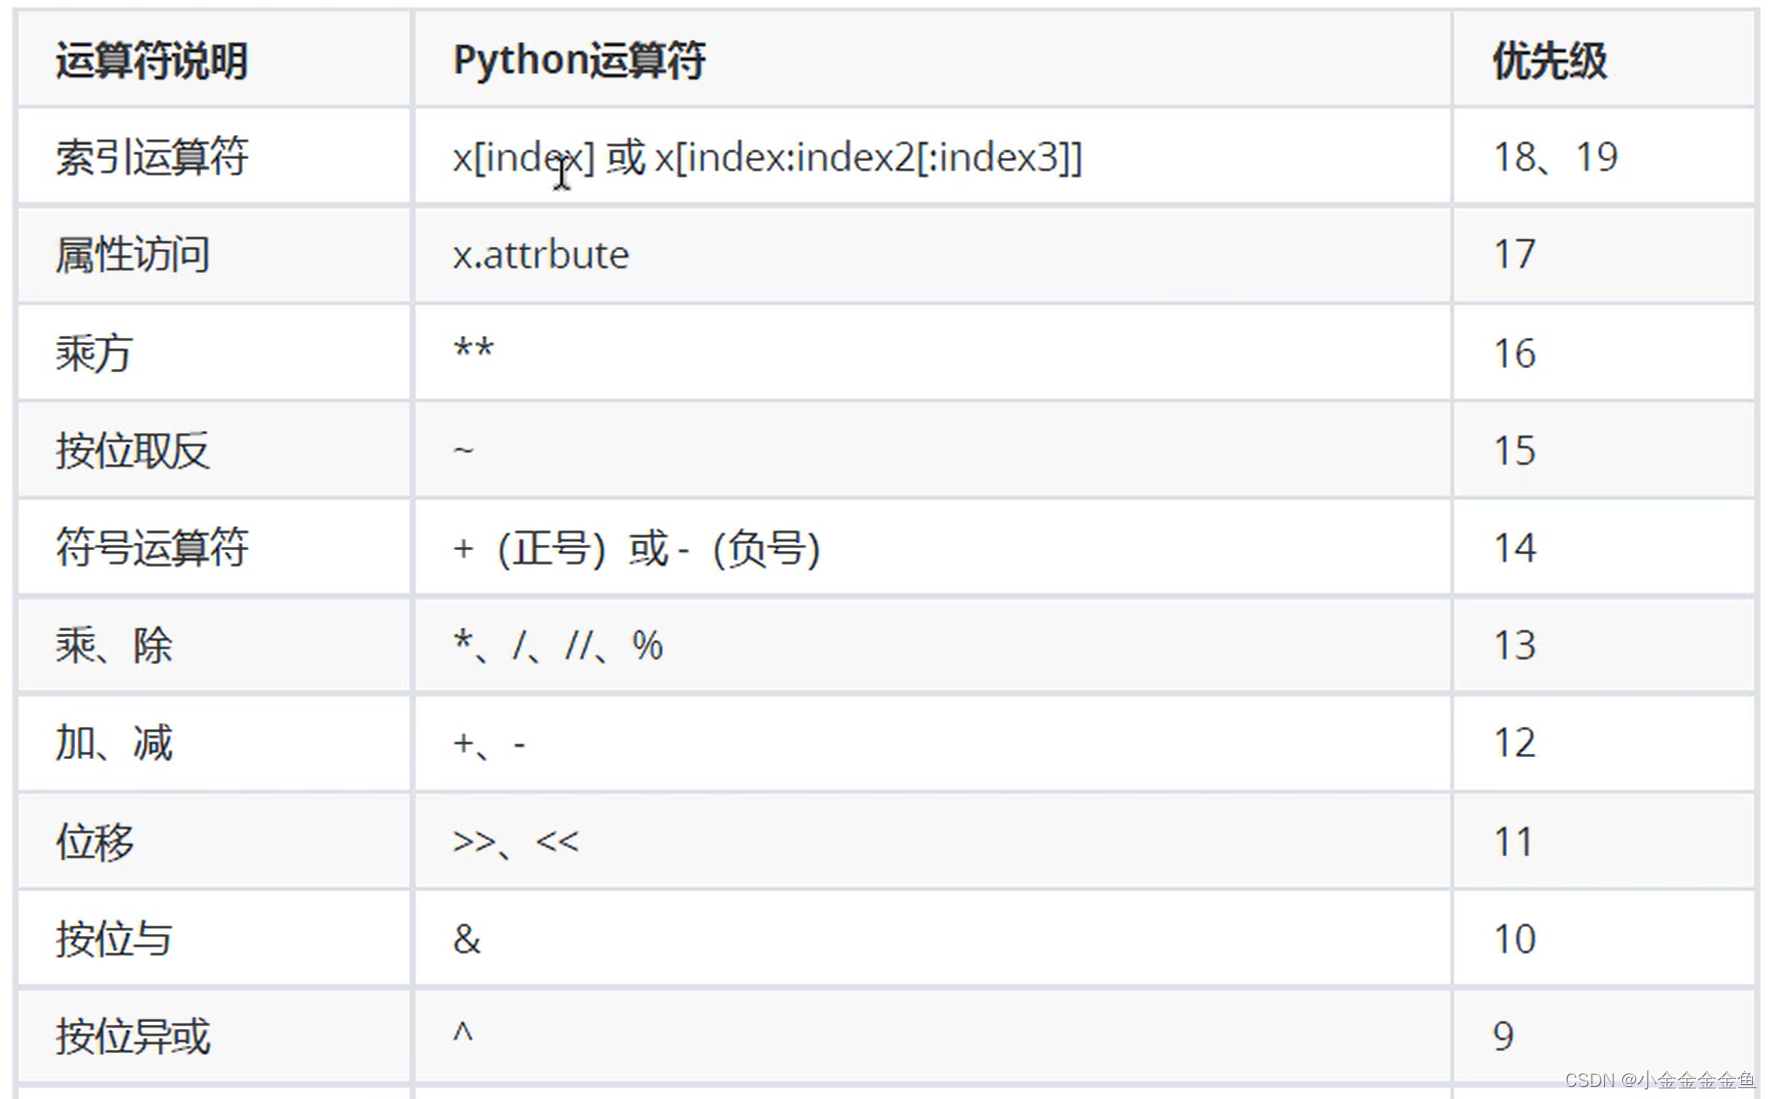The image size is (1772, 1099).
Task: Click the x.attrbute operator text
Action: tap(541, 255)
